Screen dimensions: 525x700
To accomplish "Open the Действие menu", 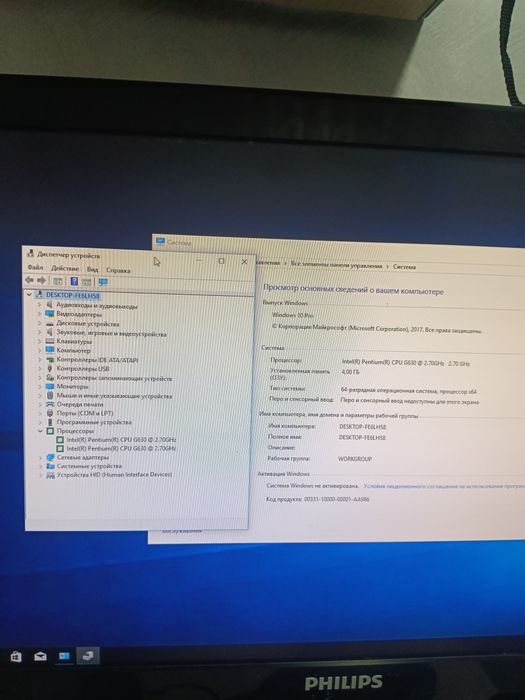I will [65, 268].
